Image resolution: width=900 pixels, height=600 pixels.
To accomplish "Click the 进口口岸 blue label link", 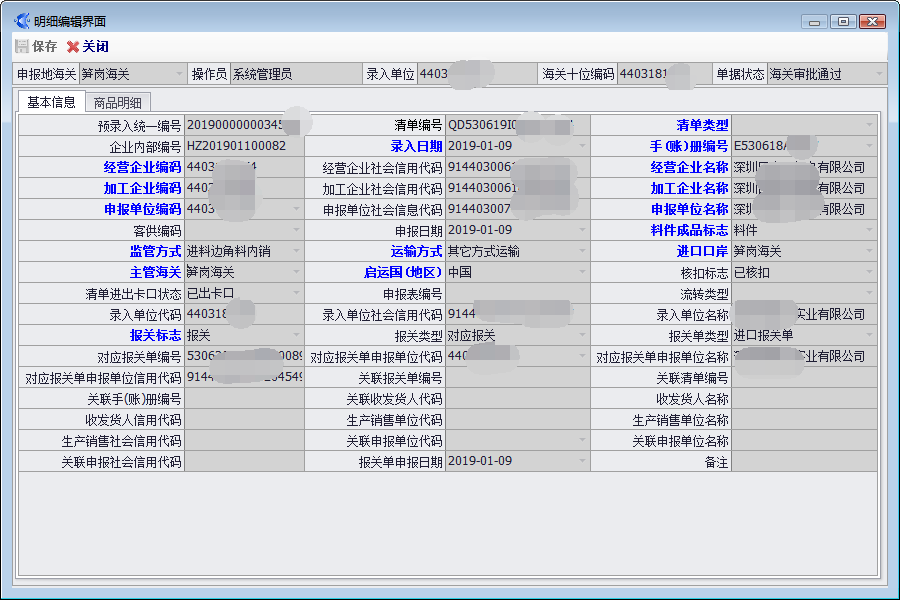I will (x=698, y=251).
